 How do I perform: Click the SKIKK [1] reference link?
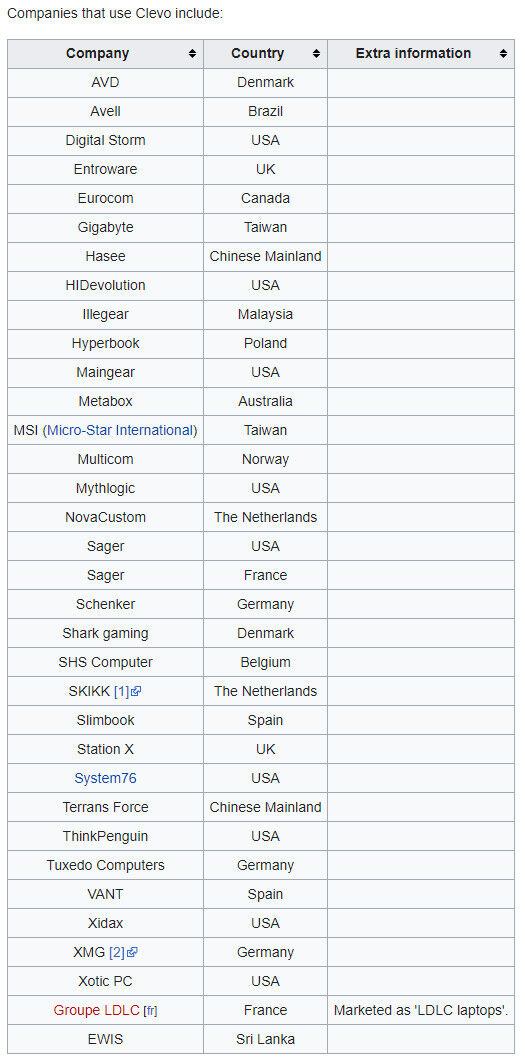(121, 691)
